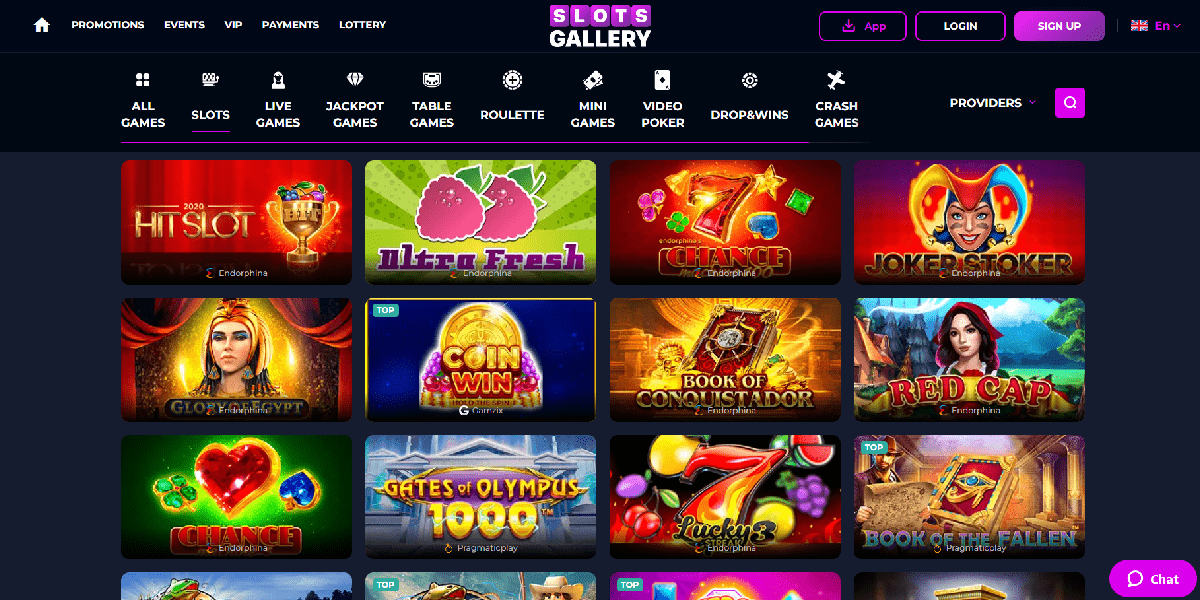The width and height of the screenshot is (1200, 600).
Task: Open the Live Games category icon
Action: pyautogui.click(x=278, y=80)
